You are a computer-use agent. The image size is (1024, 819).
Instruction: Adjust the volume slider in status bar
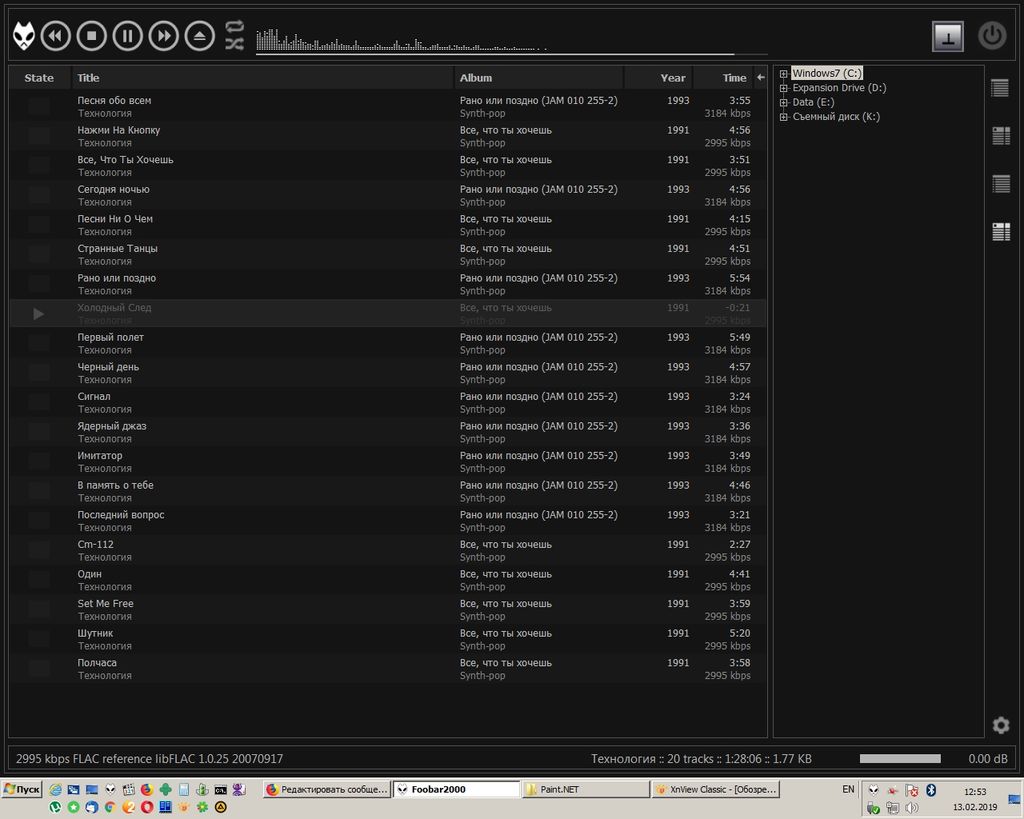pos(900,758)
